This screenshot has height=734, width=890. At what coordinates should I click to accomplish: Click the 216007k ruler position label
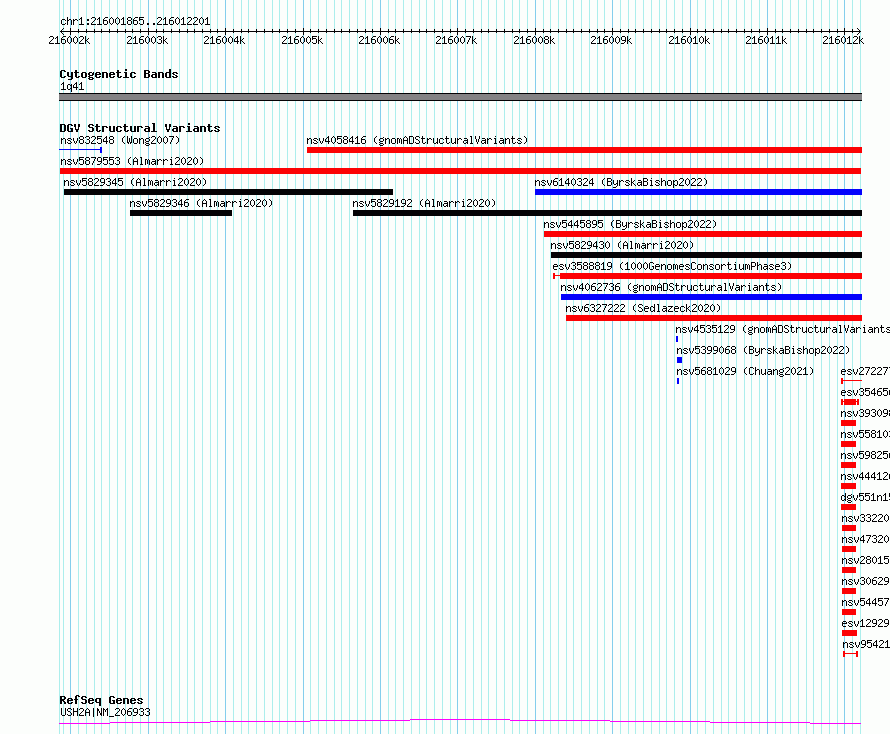pos(456,40)
